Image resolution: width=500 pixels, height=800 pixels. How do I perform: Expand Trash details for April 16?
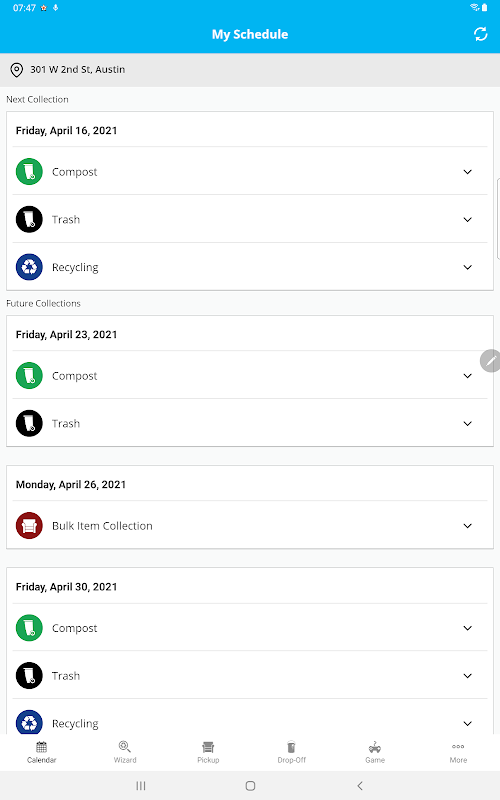point(467,220)
